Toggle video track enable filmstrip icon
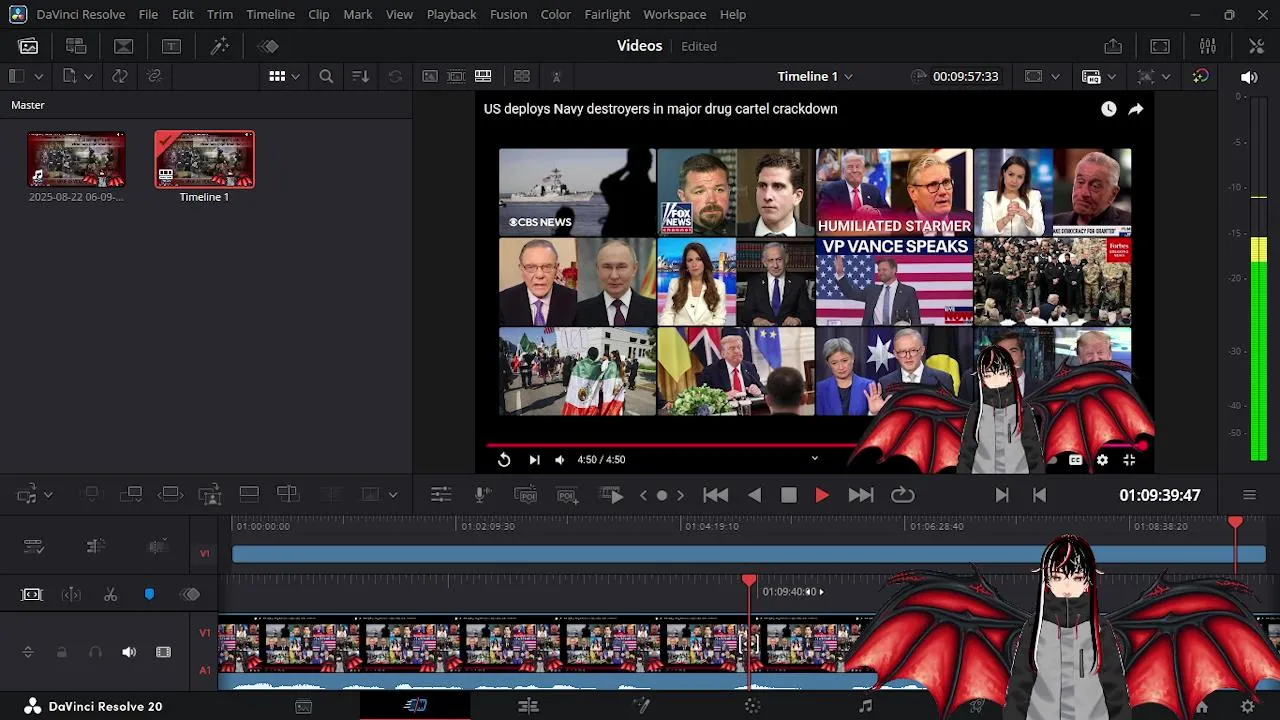The height and width of the screenshot is (720, 1280). (163, 652)
